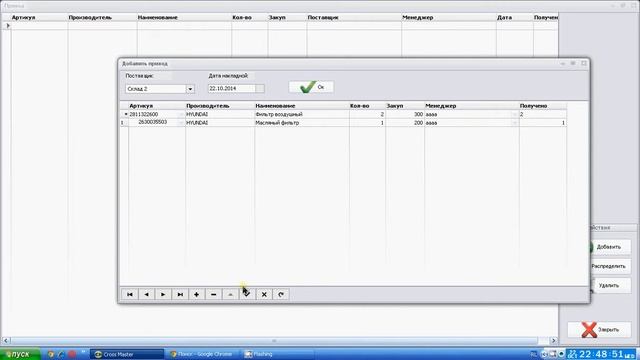The image size is (640, 360).
Task: Delete record with minus button
Action: click(213, 294)
